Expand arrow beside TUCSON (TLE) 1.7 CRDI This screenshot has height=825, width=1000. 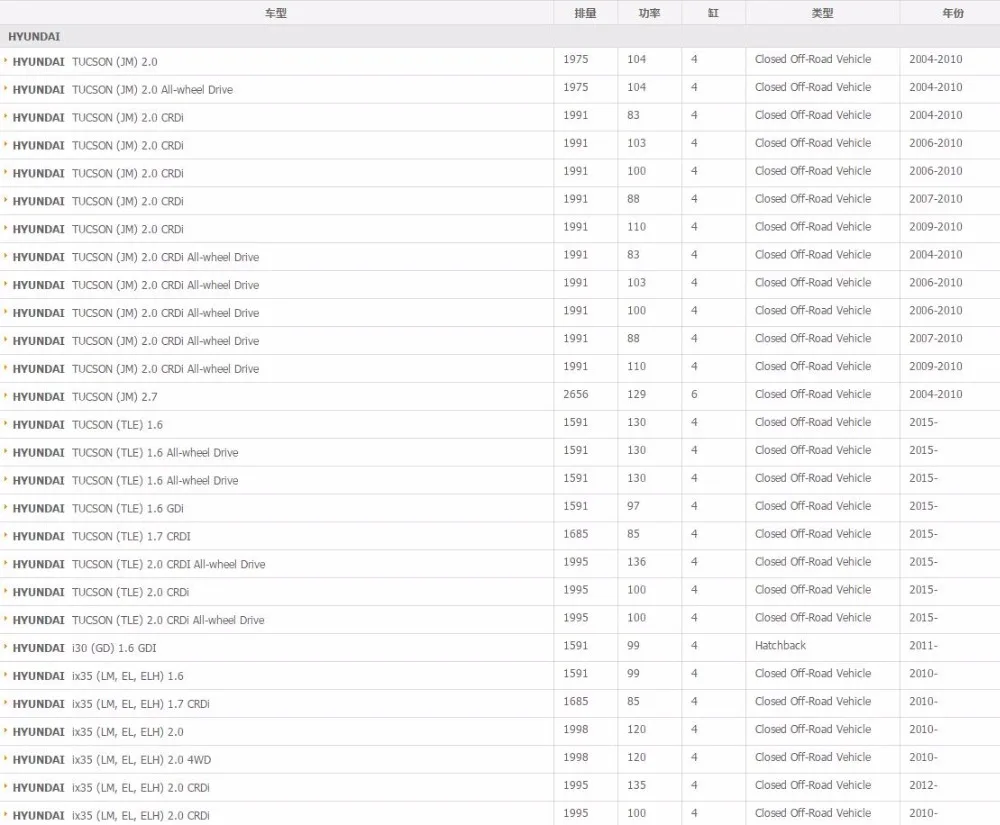(x=6, y=536)
